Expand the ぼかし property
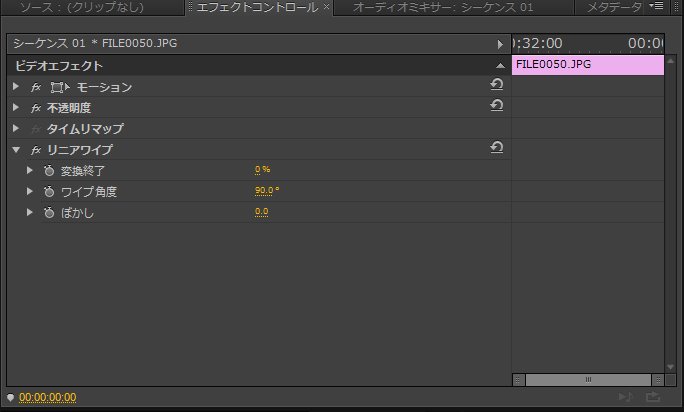Image resolution: width=684 pixels, height=412 pixels. click(x=30, y=212)
